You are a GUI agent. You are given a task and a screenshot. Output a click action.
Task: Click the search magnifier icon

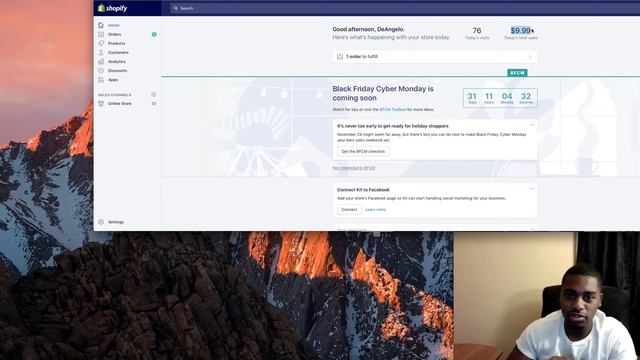point(176,8)
